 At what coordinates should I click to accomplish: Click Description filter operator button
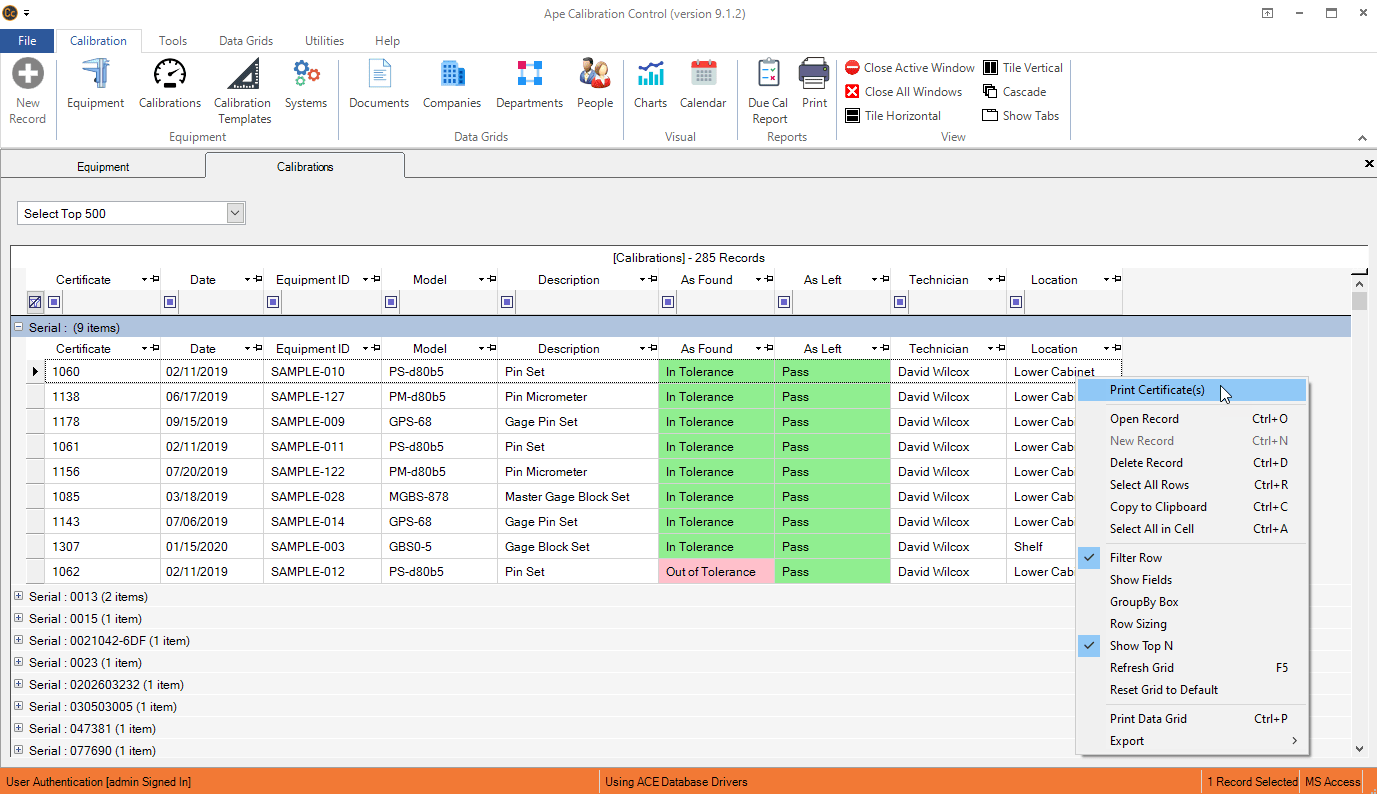tap(507, 302)
